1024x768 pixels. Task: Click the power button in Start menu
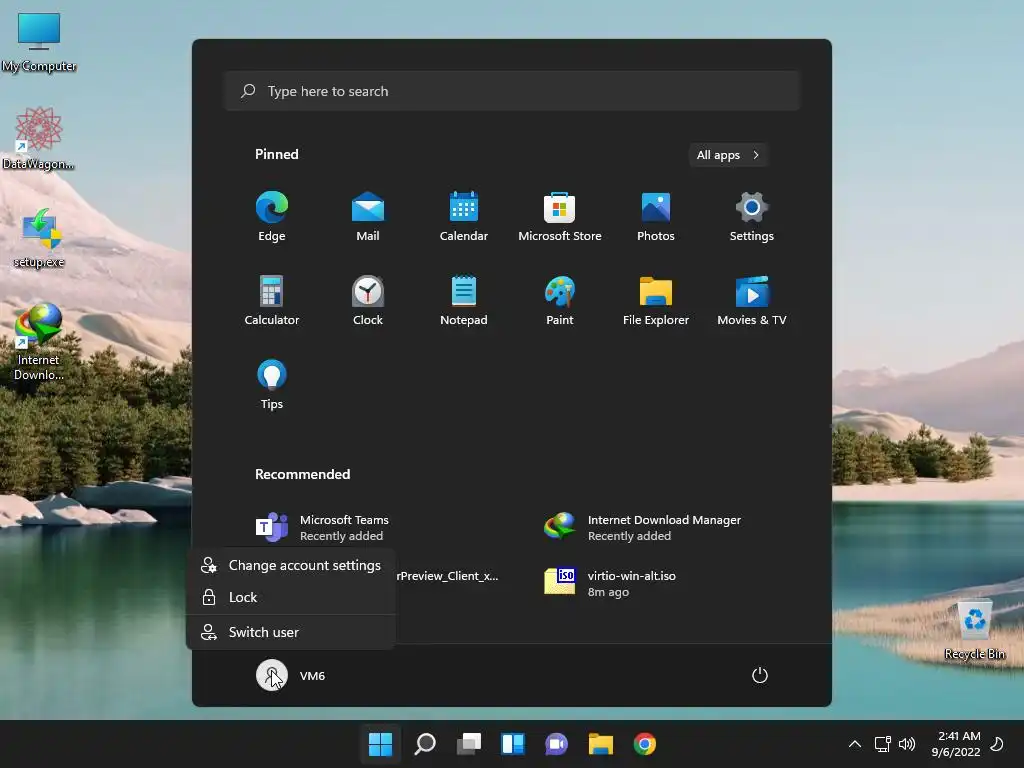tap(760, 675)
